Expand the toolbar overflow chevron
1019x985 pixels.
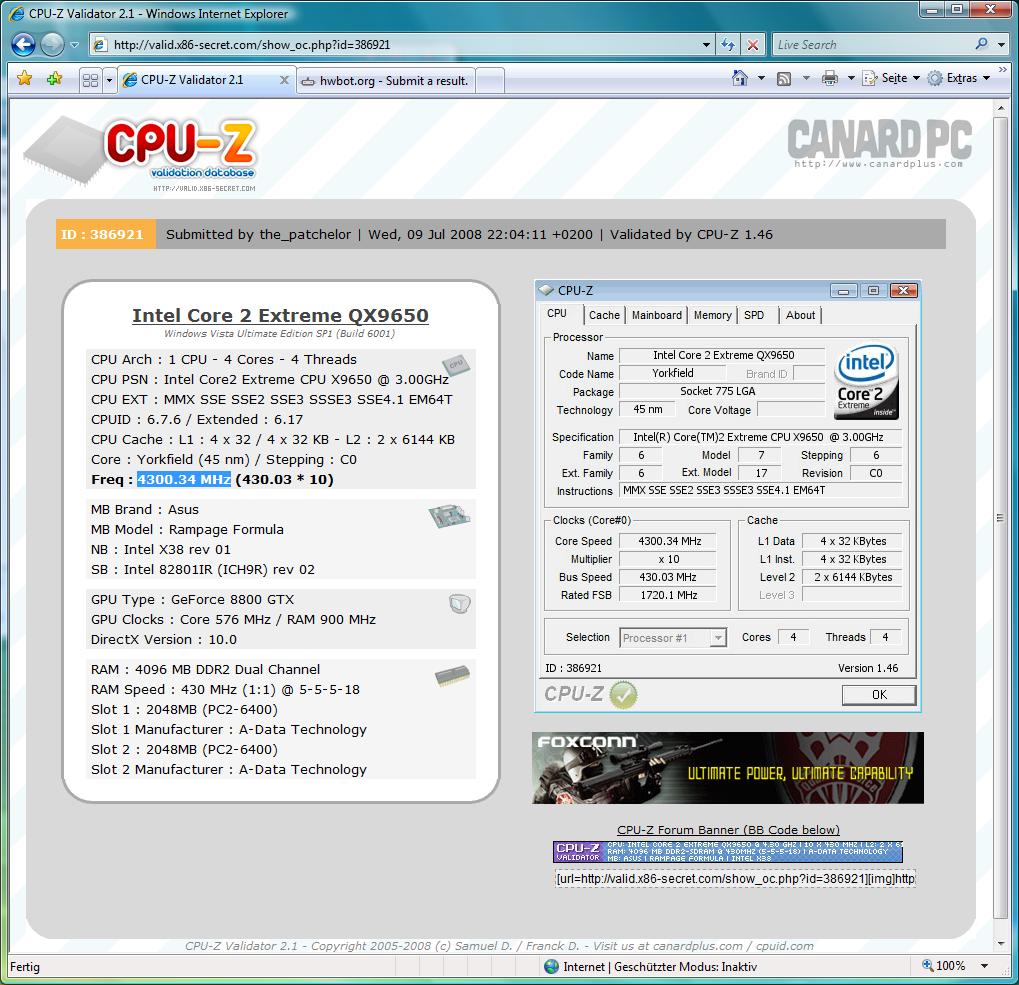pyautogui.click(x=1003, y=70)
